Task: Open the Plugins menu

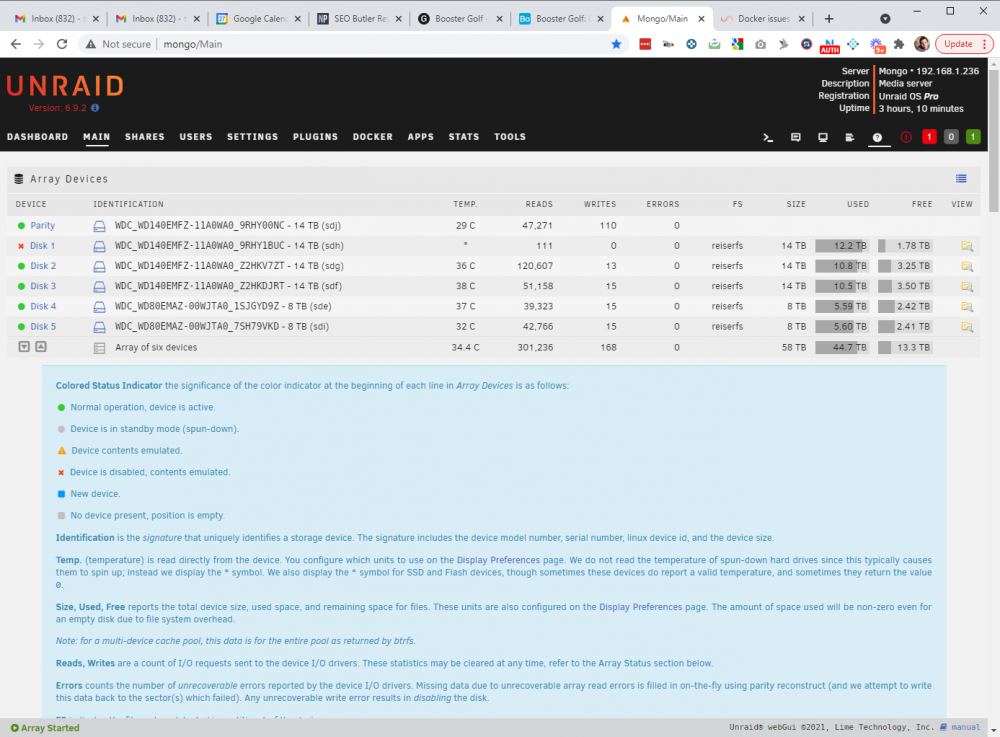Action: pos(316,136)
